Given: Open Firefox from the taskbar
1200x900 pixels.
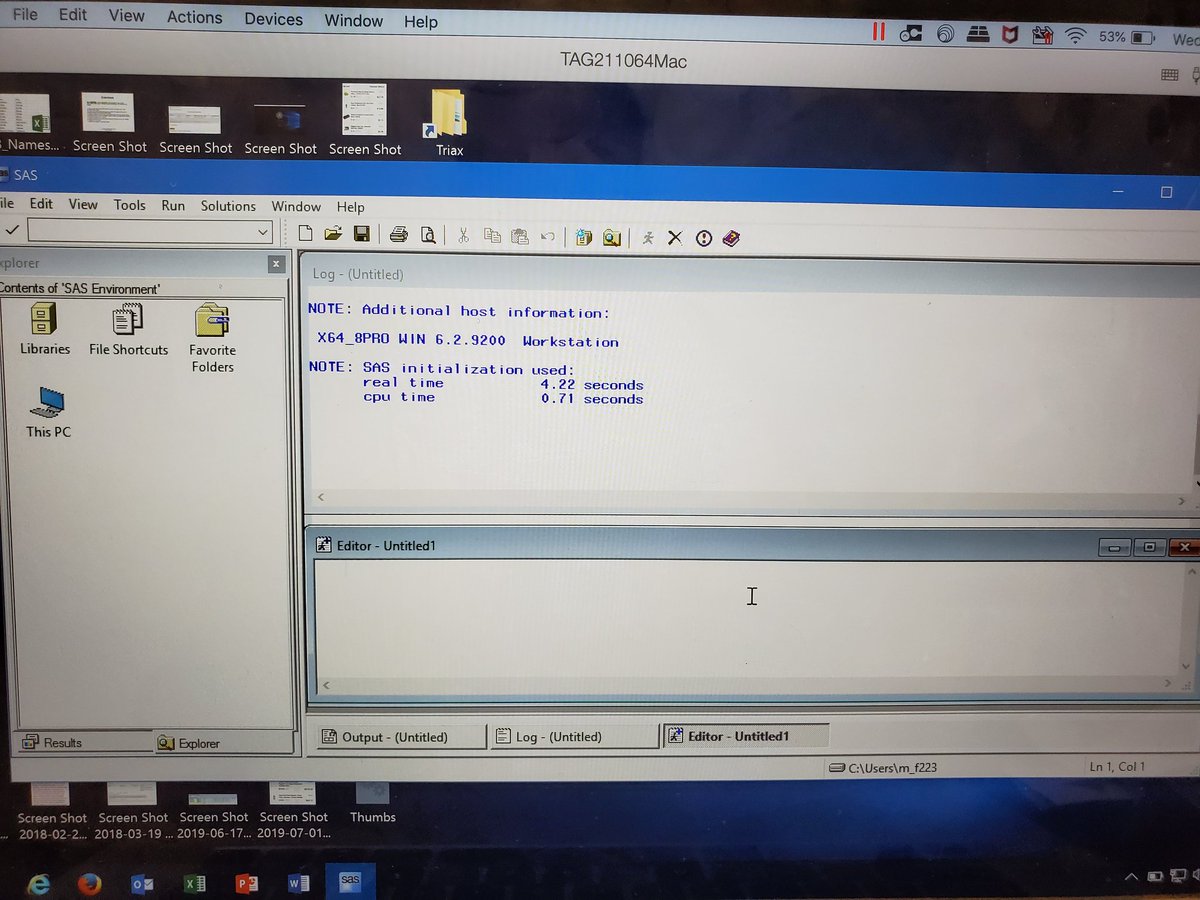Looking at the screenshot, I should tap(91, 884).
